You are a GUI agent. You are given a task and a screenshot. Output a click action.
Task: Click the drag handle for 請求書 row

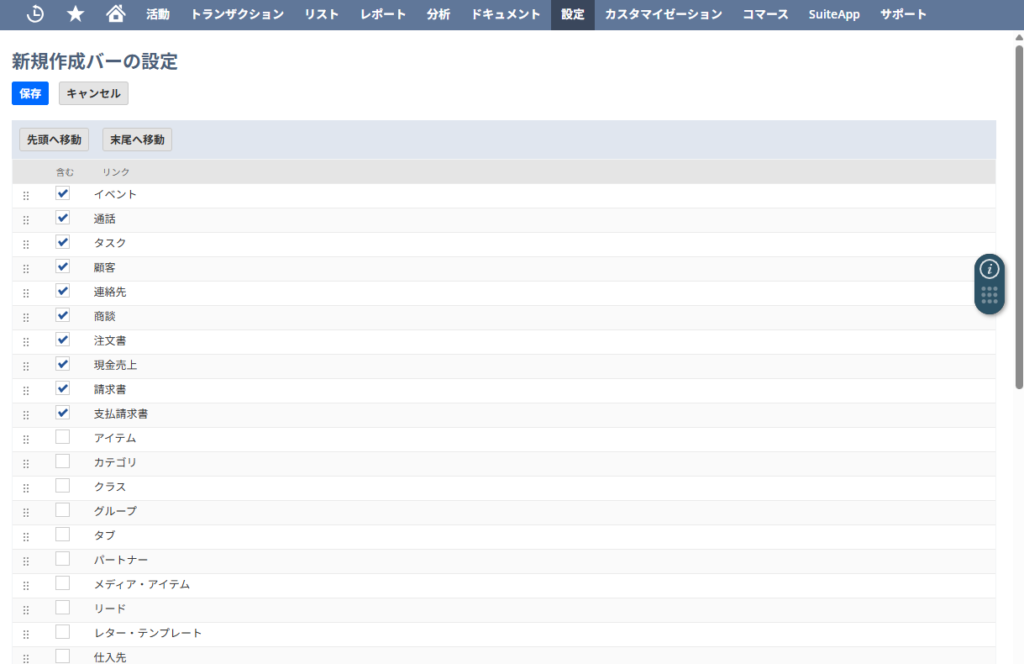[26, 390]
